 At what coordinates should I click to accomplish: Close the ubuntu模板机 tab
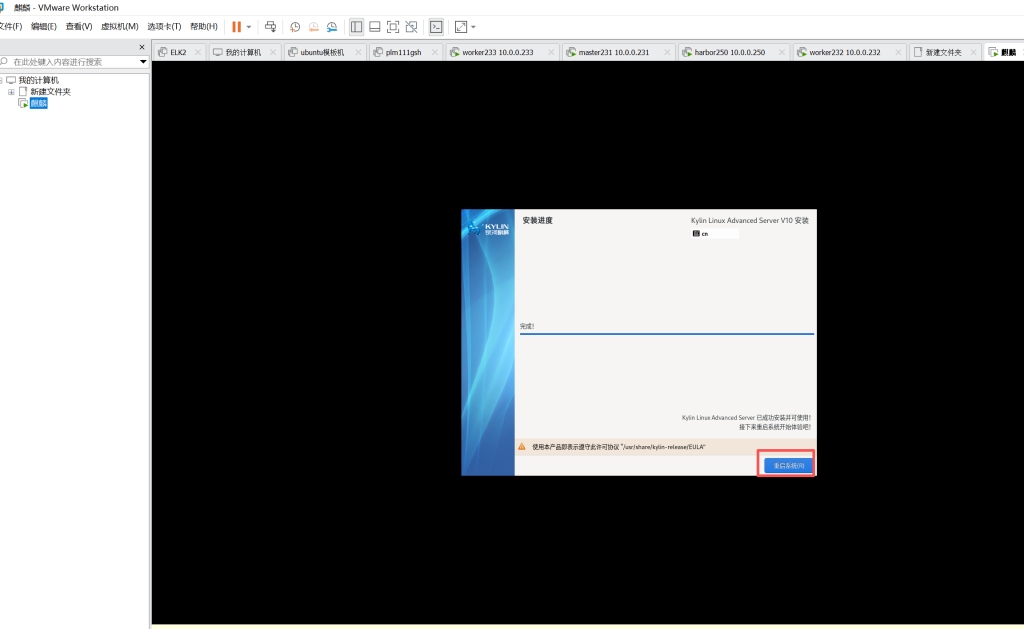(358, 52)
